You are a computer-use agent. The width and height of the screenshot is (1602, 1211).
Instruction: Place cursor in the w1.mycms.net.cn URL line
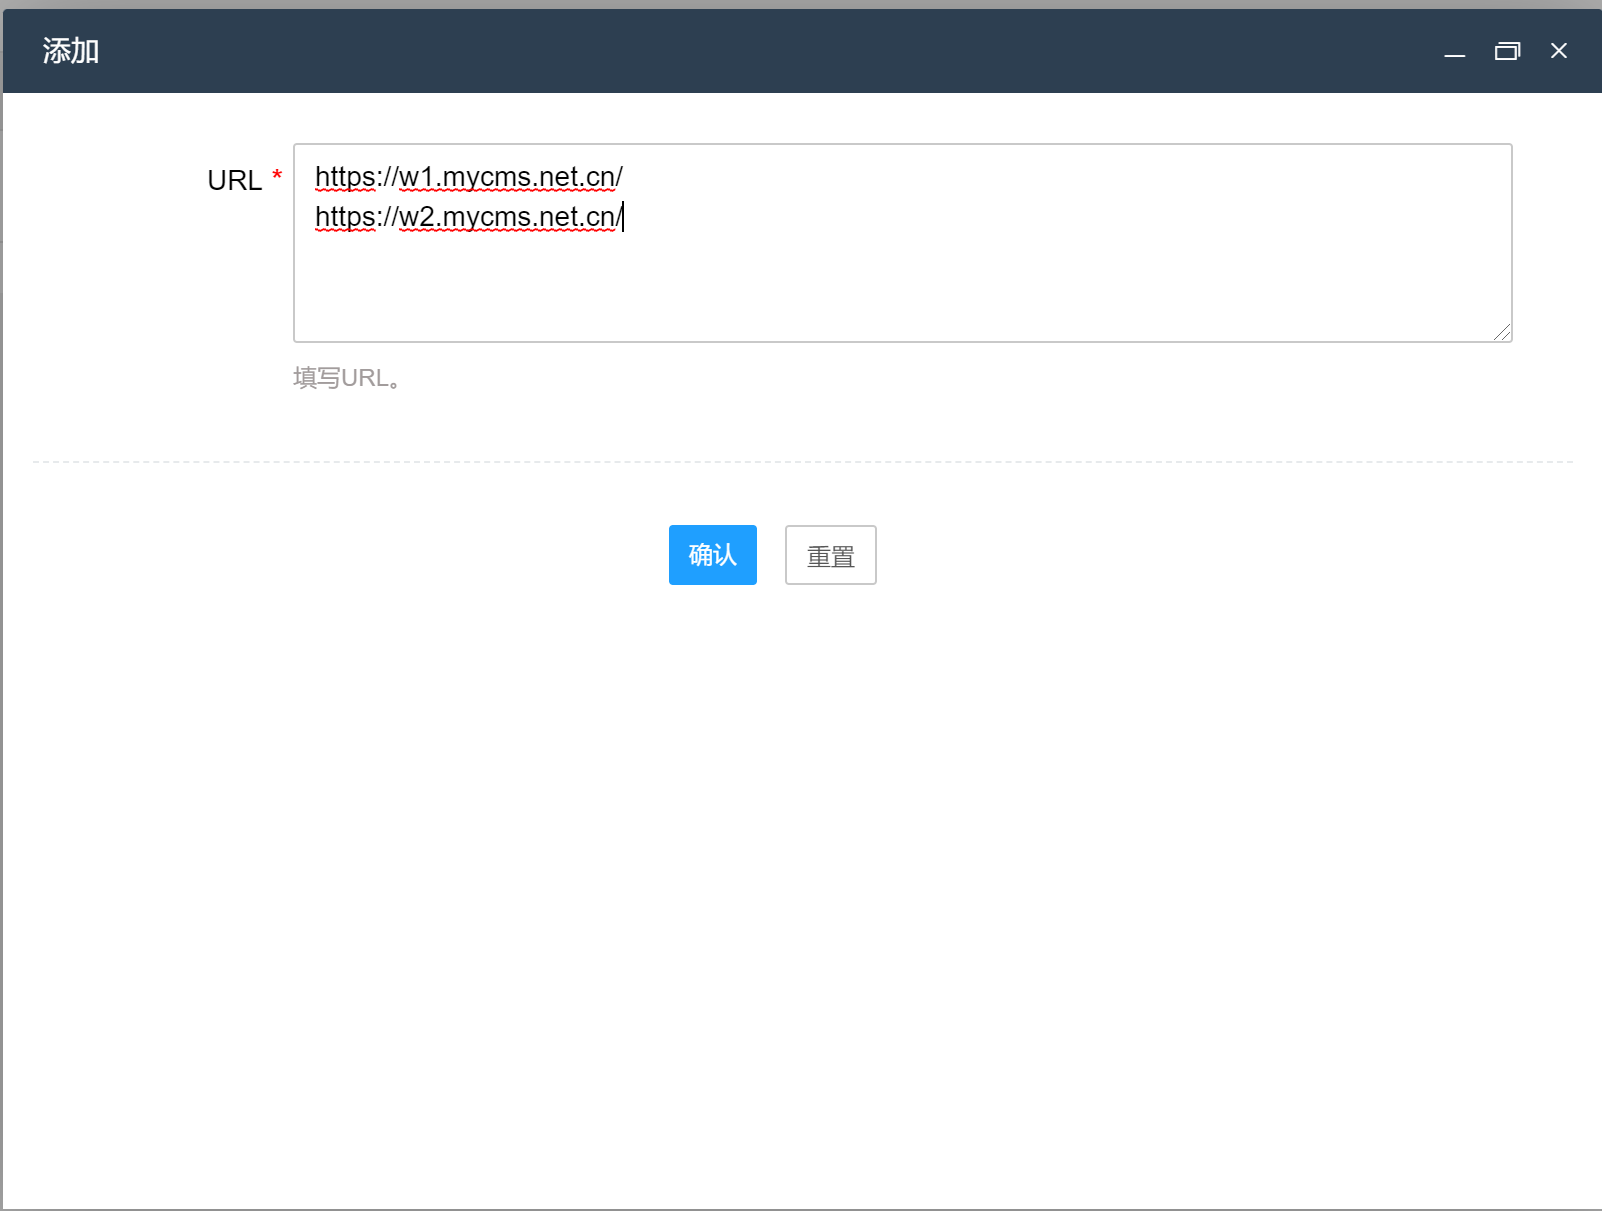(468, 177)
